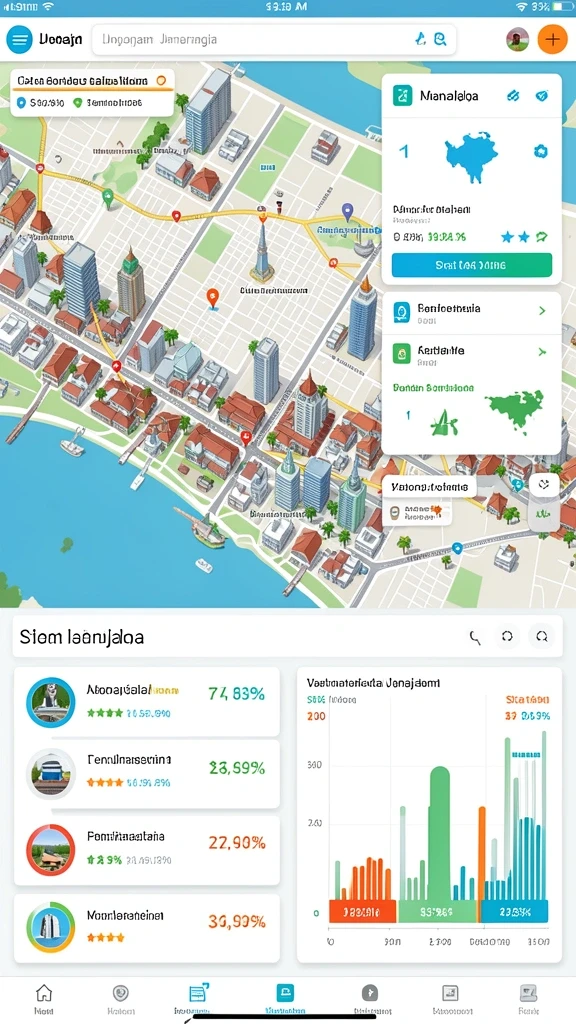Tap the teal icon beside Manalaloa title

[x=402, y=96]
